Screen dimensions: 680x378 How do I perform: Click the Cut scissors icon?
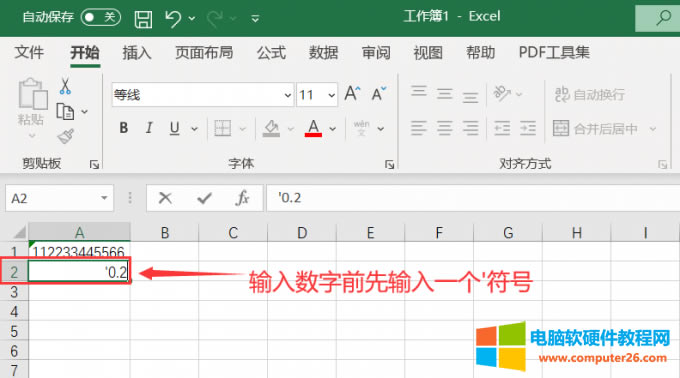tap(65, 86)
